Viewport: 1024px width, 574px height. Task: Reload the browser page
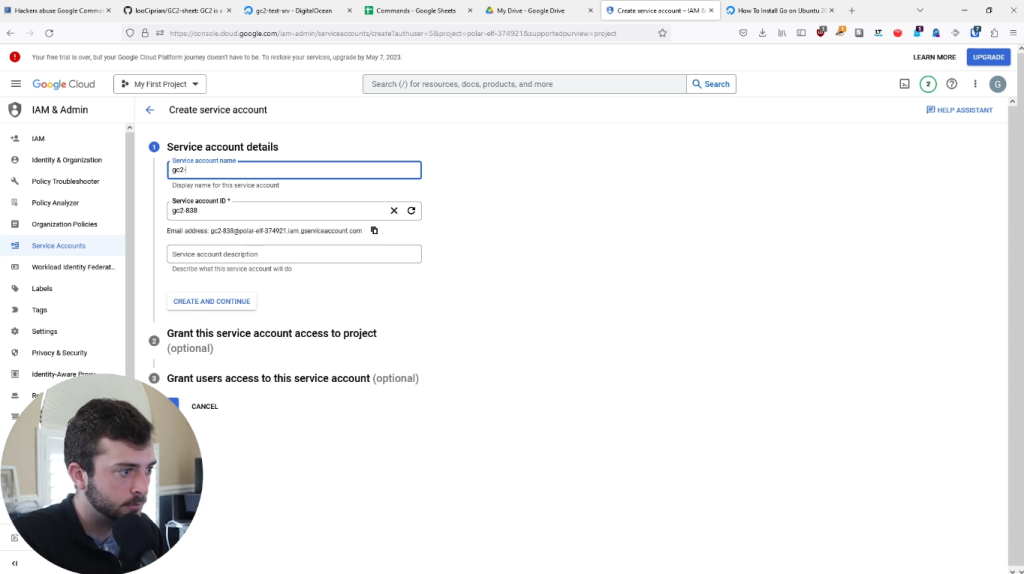click(49, 33)
